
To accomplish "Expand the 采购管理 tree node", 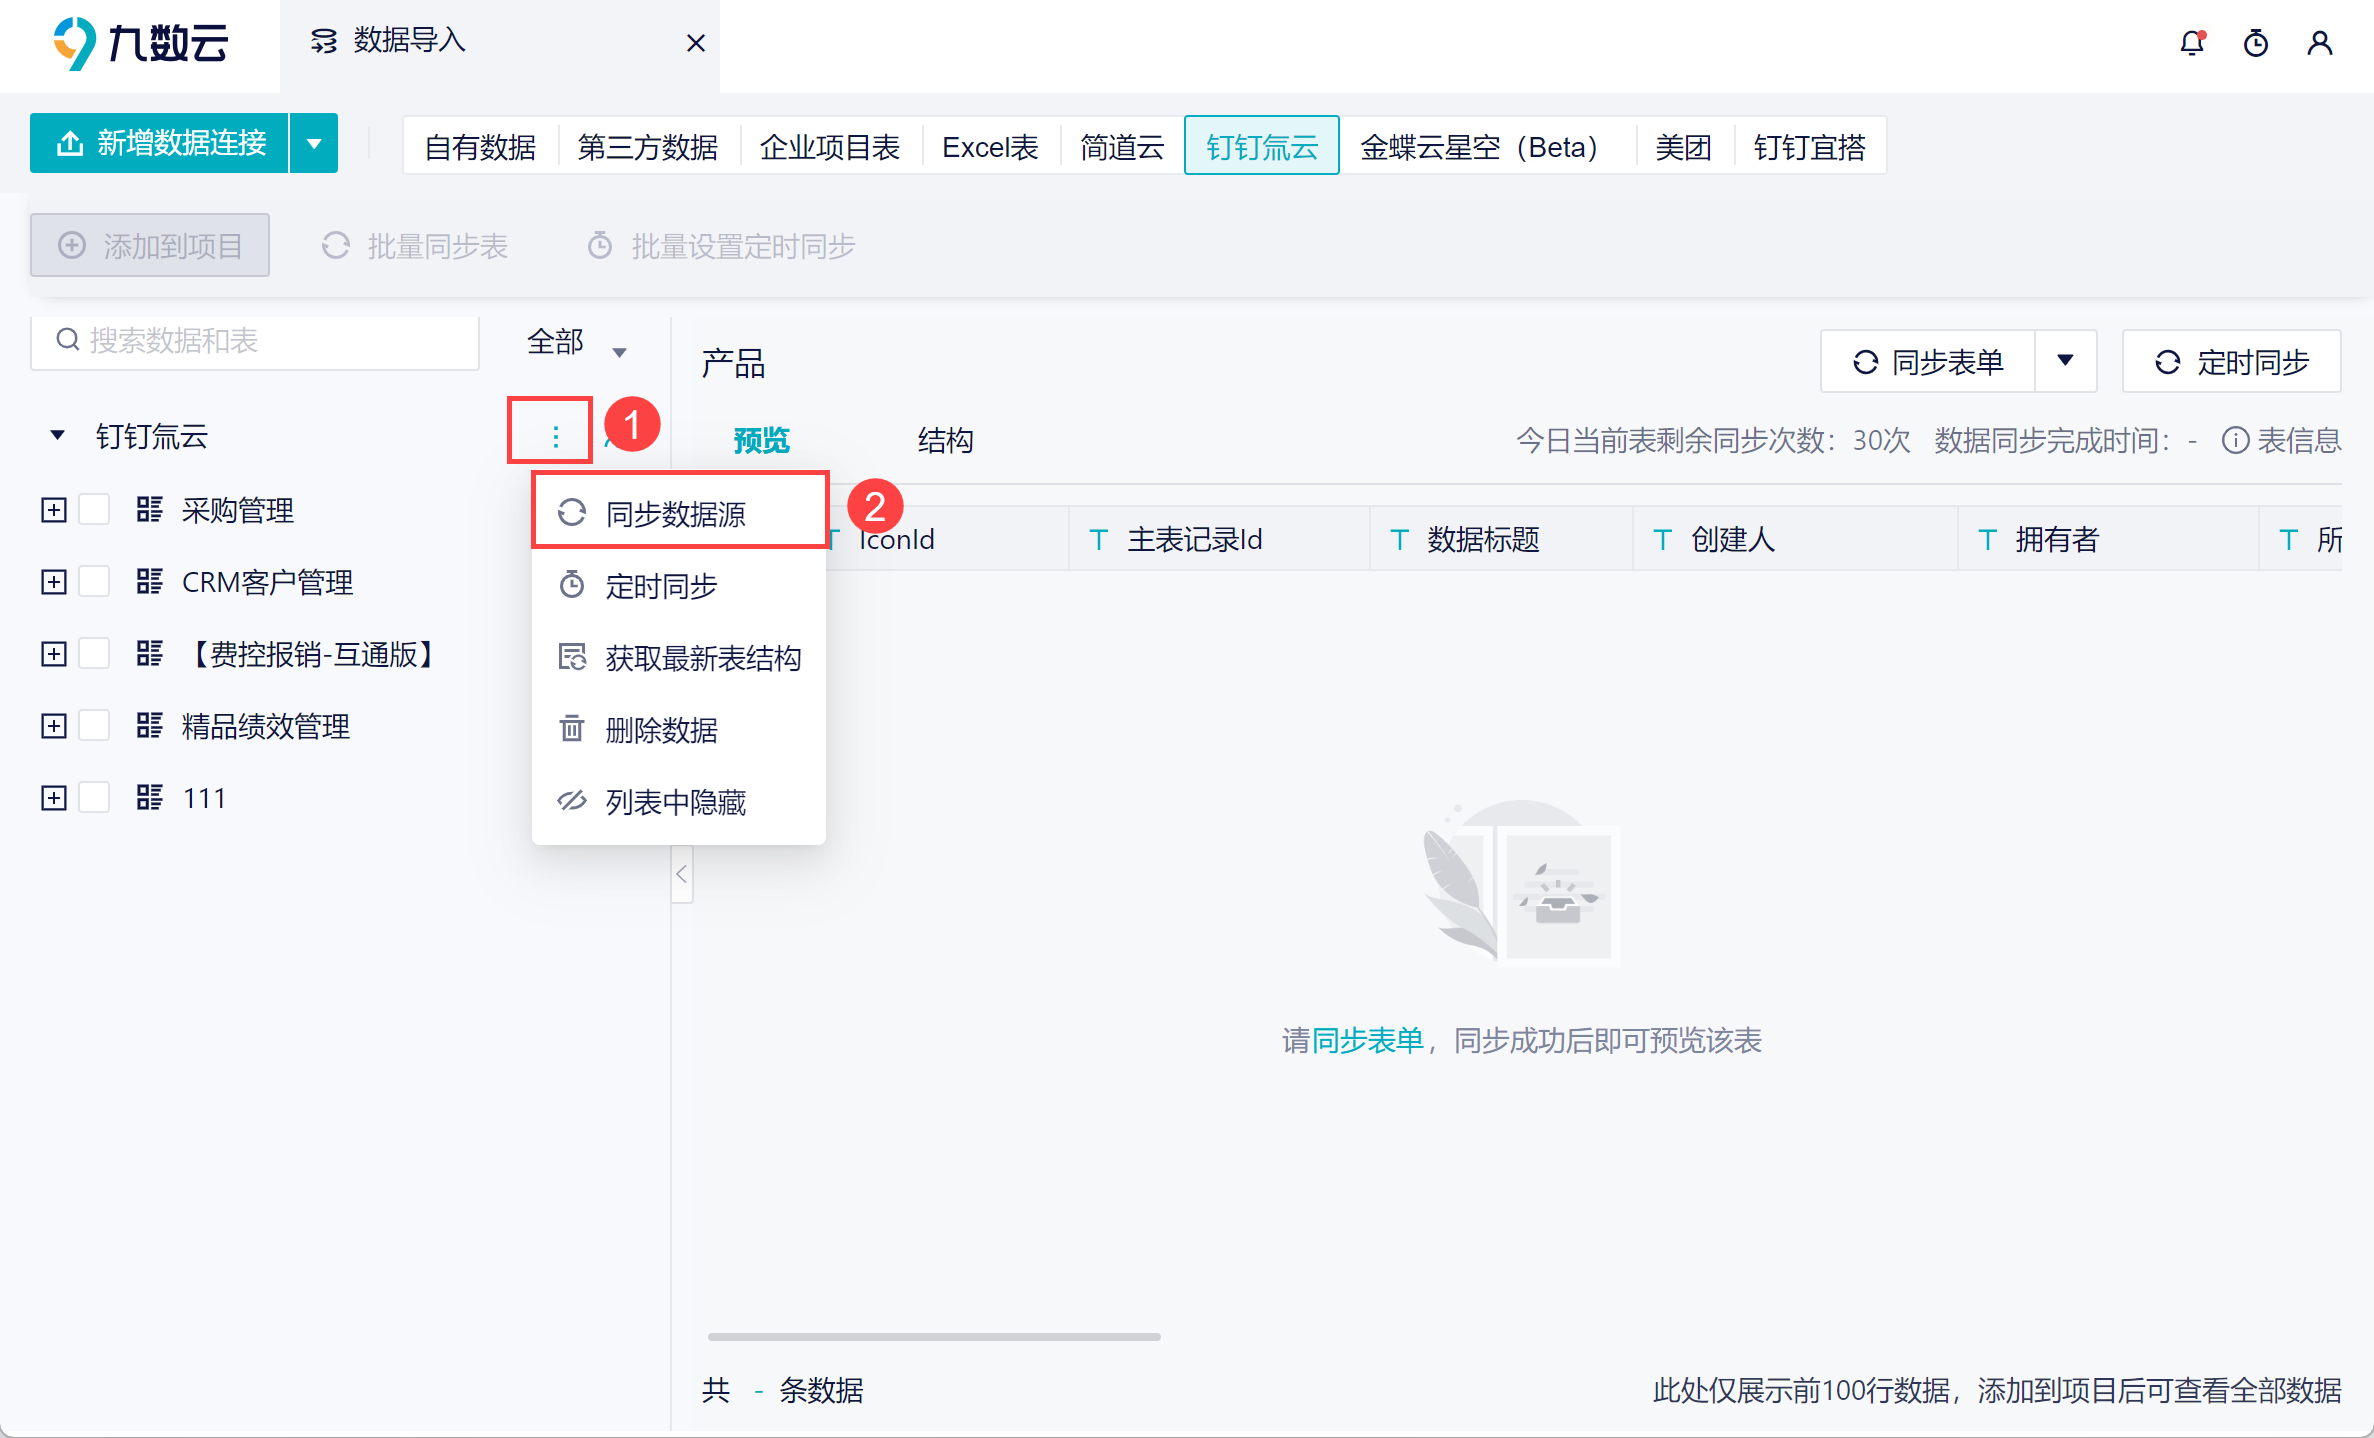I will click(x=54, y=510).
